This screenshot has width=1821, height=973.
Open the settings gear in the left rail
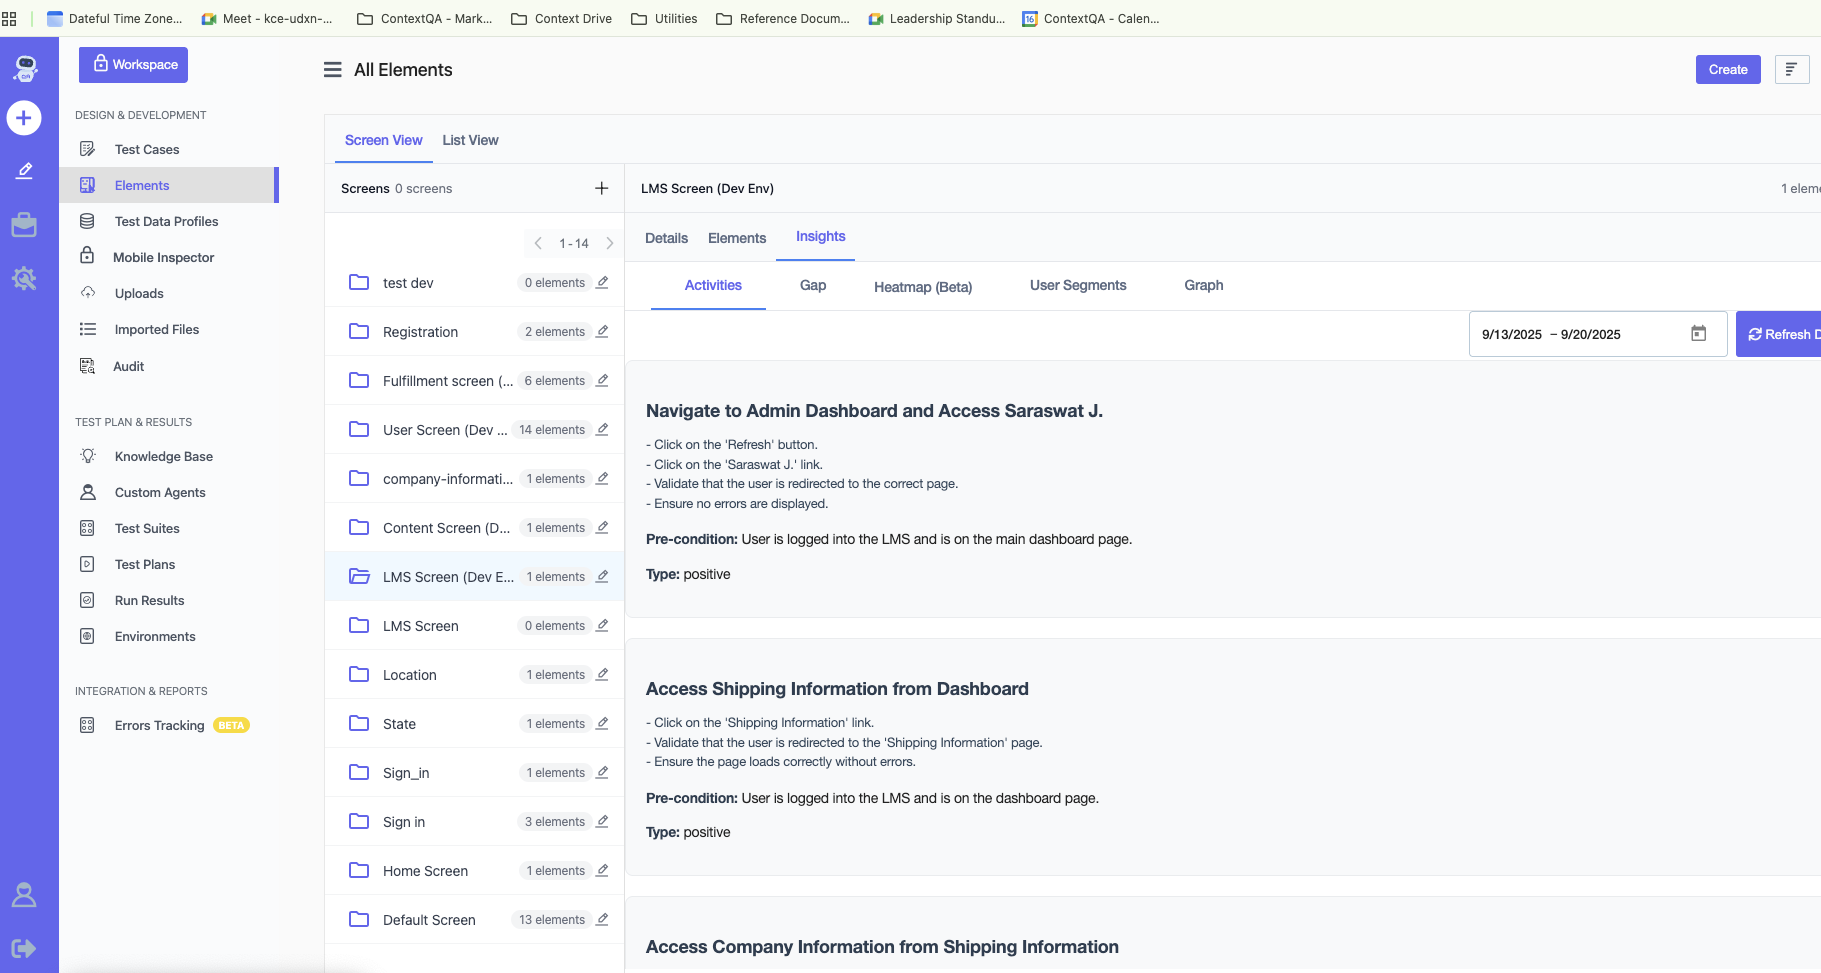tap(24, 278)
